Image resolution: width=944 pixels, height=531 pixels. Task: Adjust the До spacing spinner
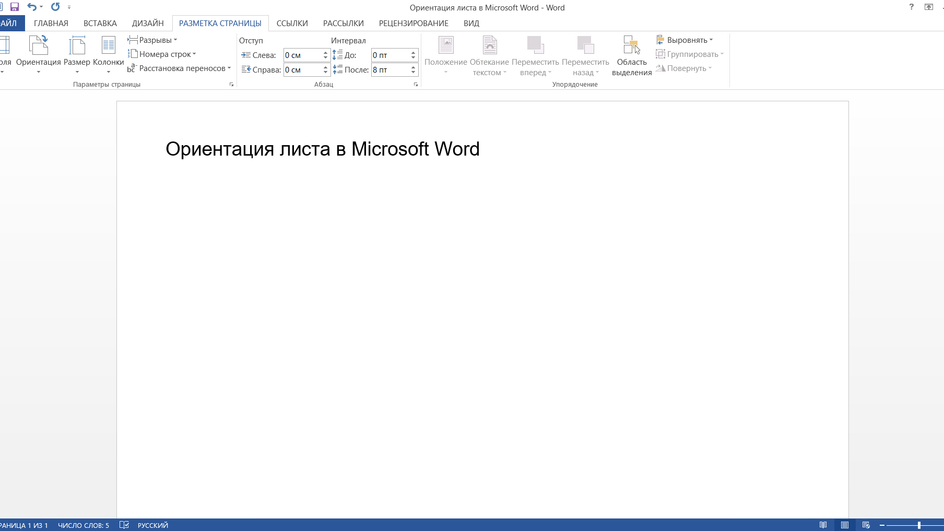[x=414, y=55]
